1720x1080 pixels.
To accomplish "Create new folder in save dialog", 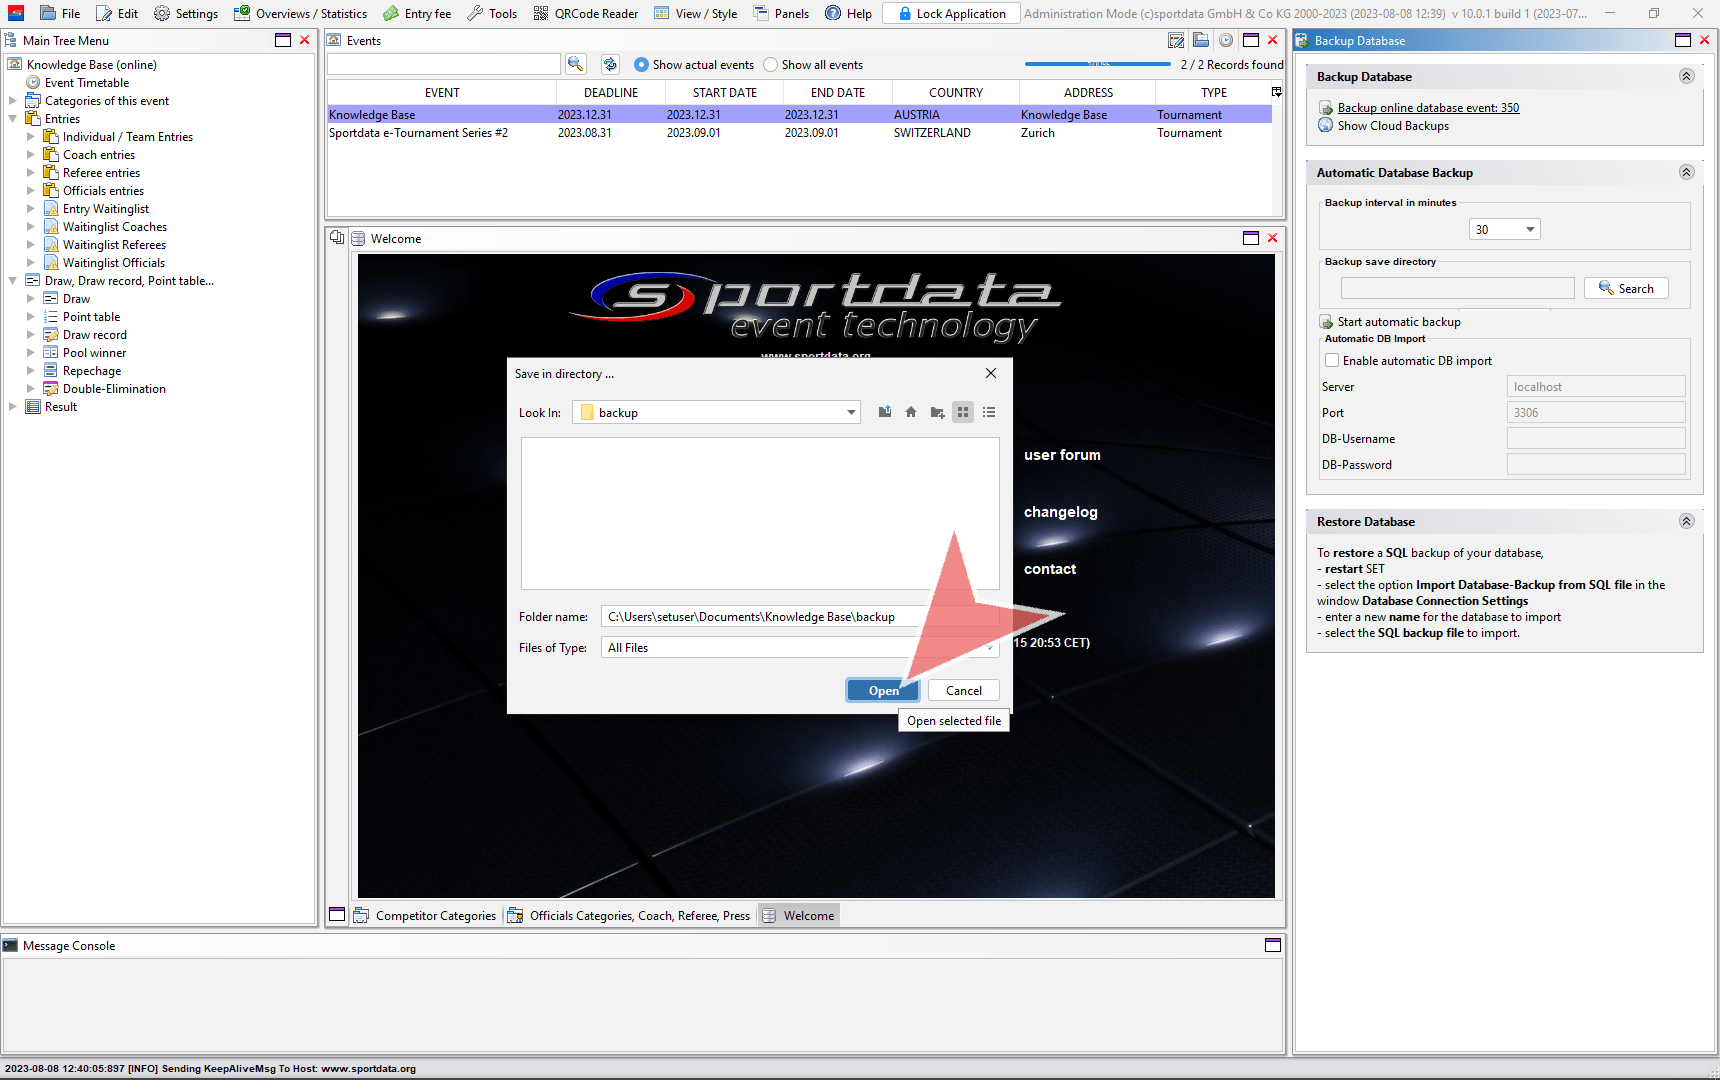I will pyautogui.click(x=937, y=412).
